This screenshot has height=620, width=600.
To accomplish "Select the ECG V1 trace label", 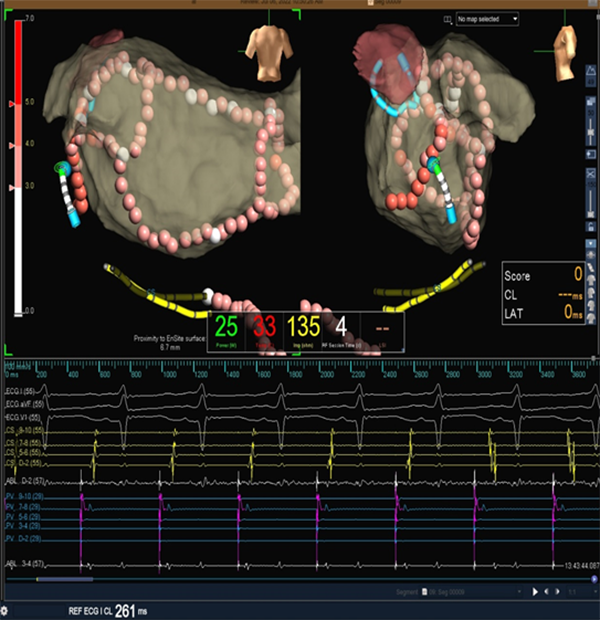I will 22,418.
